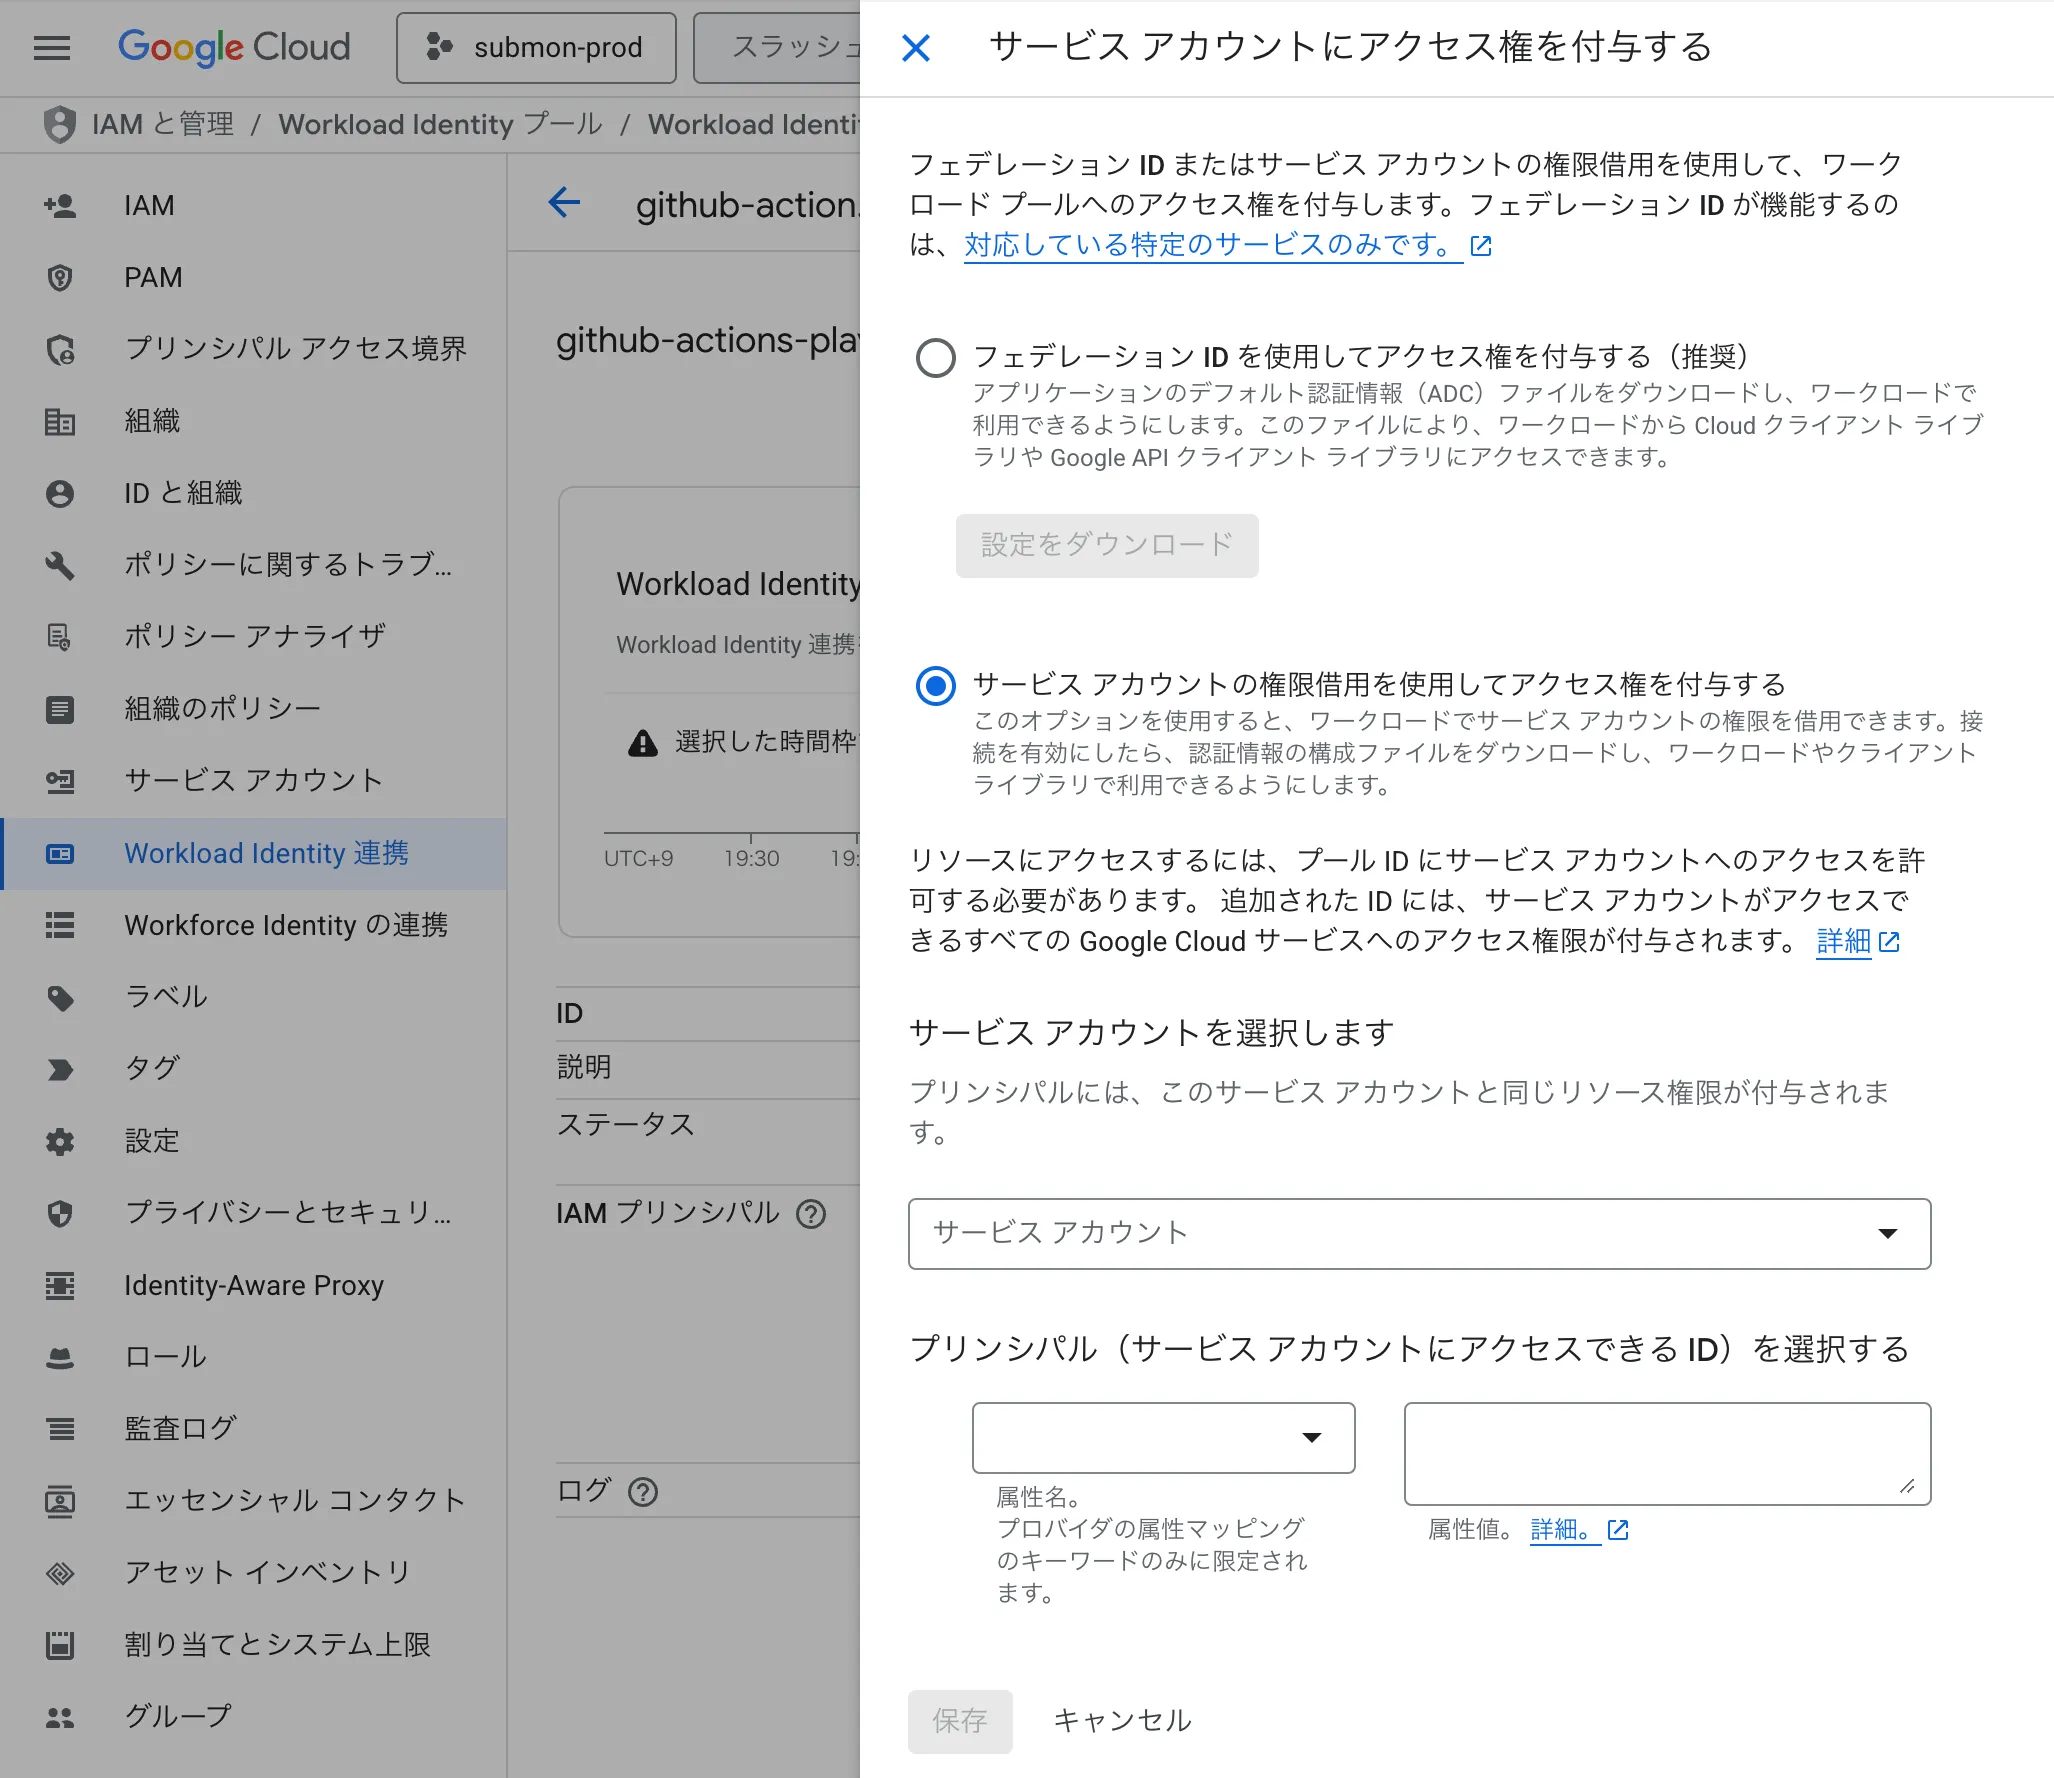Click the エッセンシャル コンタクト icon
Screen dimensions: 2054x1778
(x=60, y=1501)
